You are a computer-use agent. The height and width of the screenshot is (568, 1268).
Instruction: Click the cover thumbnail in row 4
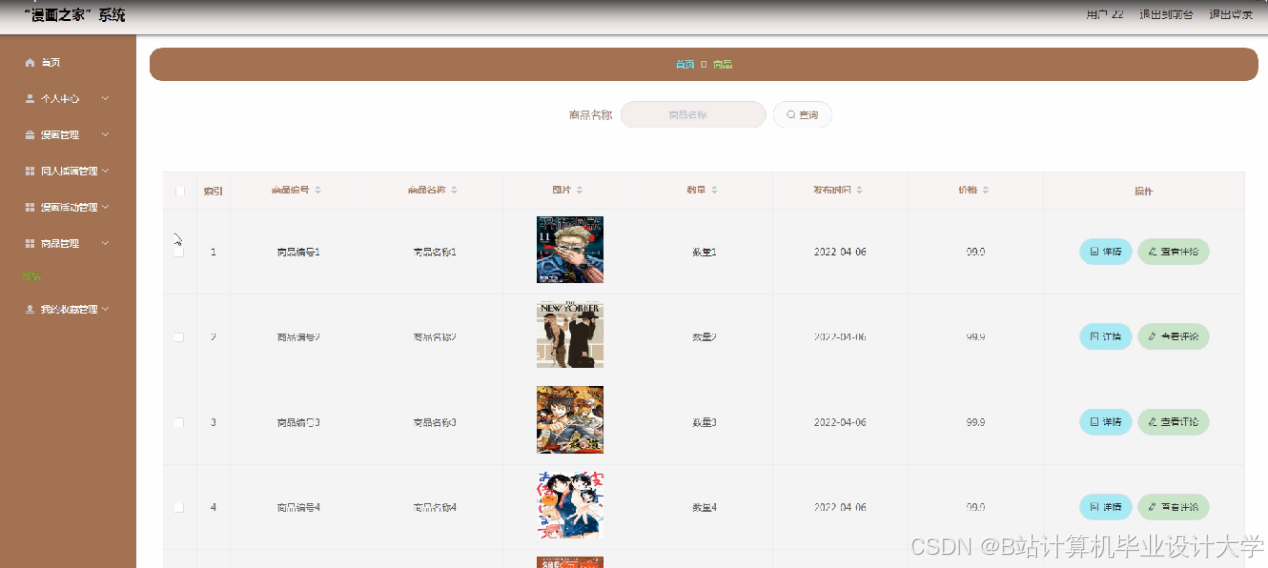(570, 505)
